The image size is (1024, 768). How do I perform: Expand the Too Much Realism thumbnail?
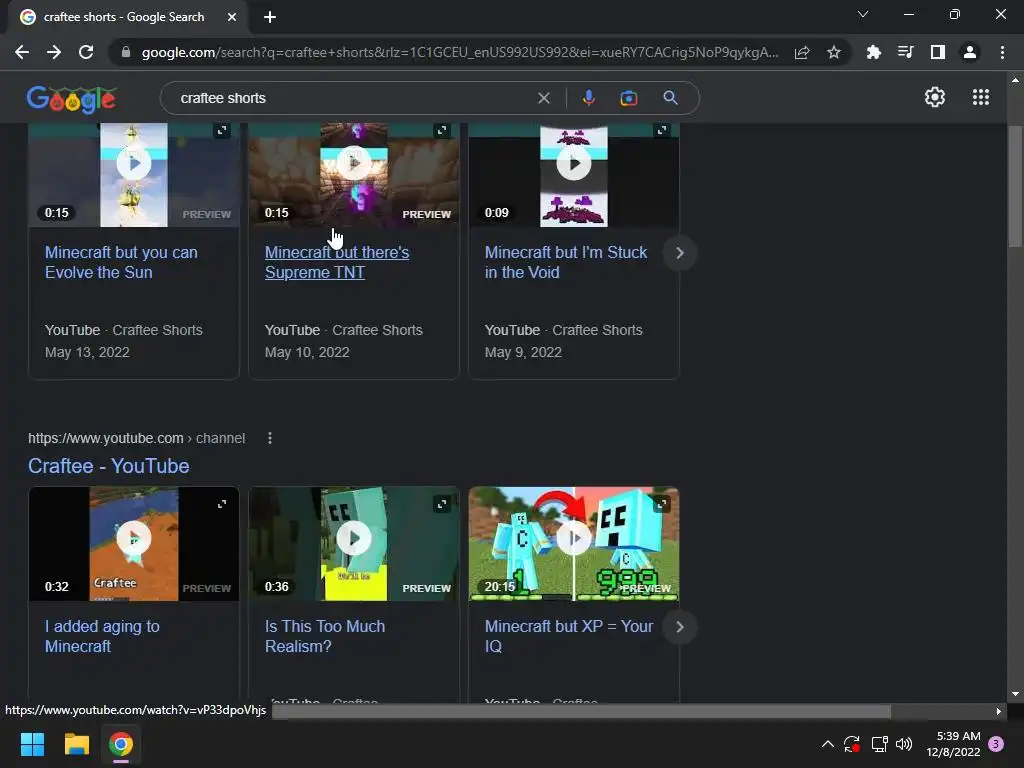pyautogui.click(x=442, y=504)
